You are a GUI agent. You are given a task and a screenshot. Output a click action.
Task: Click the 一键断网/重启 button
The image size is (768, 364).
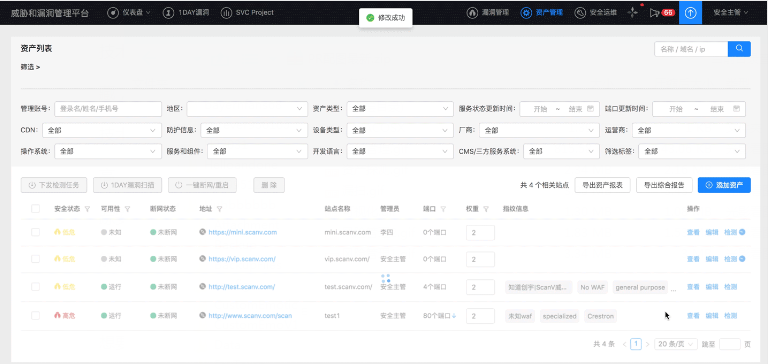click(x=202, y=185)
